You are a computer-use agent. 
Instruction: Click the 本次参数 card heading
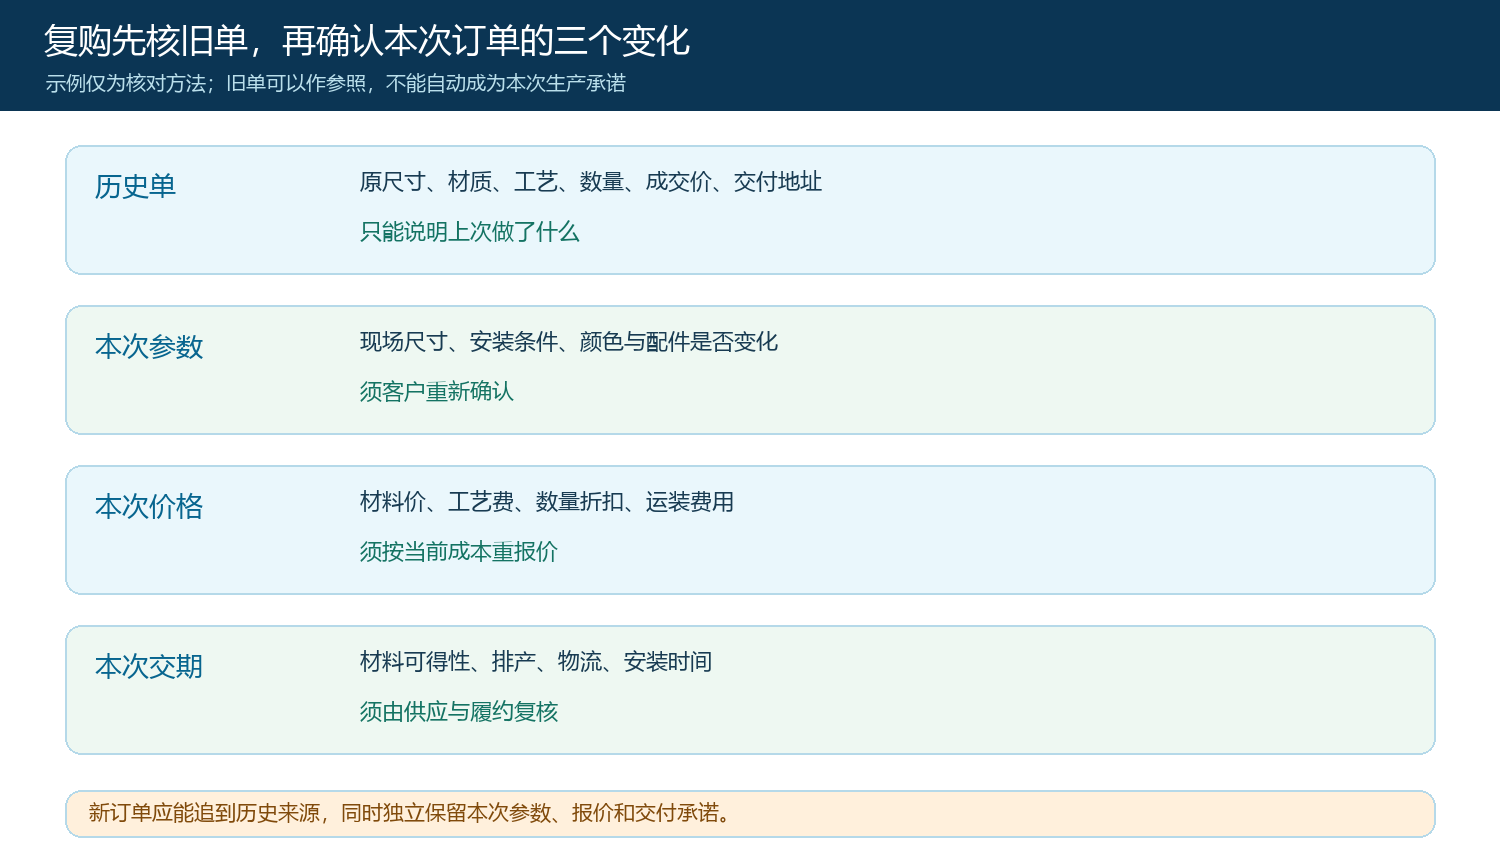(149, 346)
